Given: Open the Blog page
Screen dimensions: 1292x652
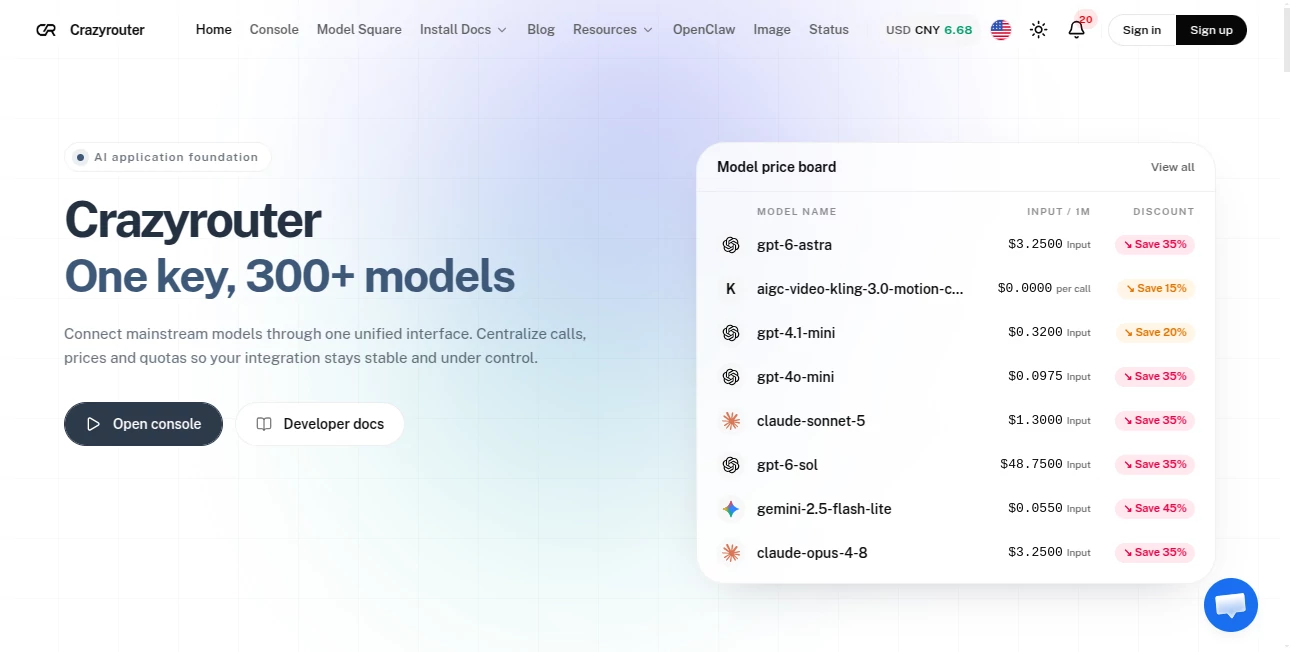Looking at the screenshot, I should [x=541, y=30].
